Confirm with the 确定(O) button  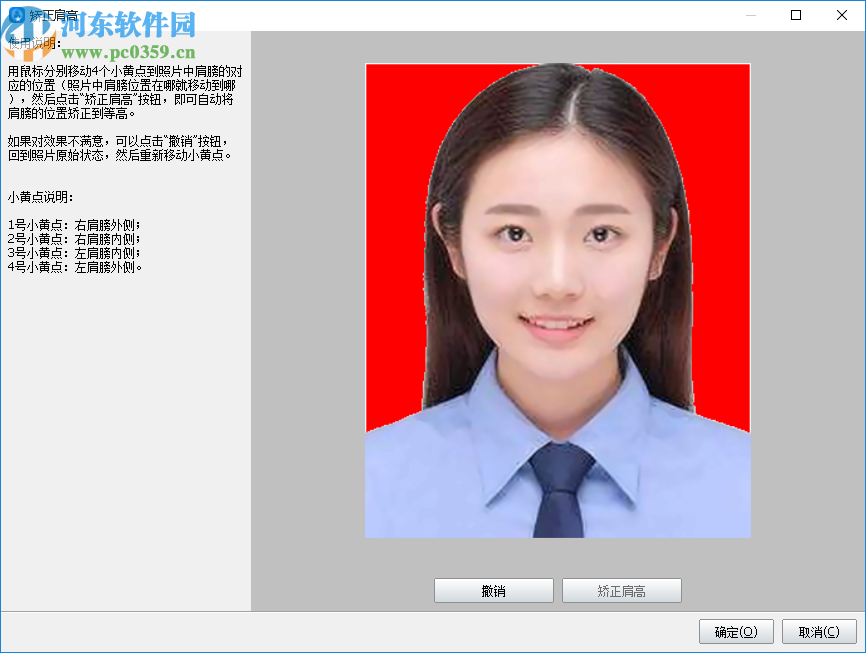coord(736,631)
